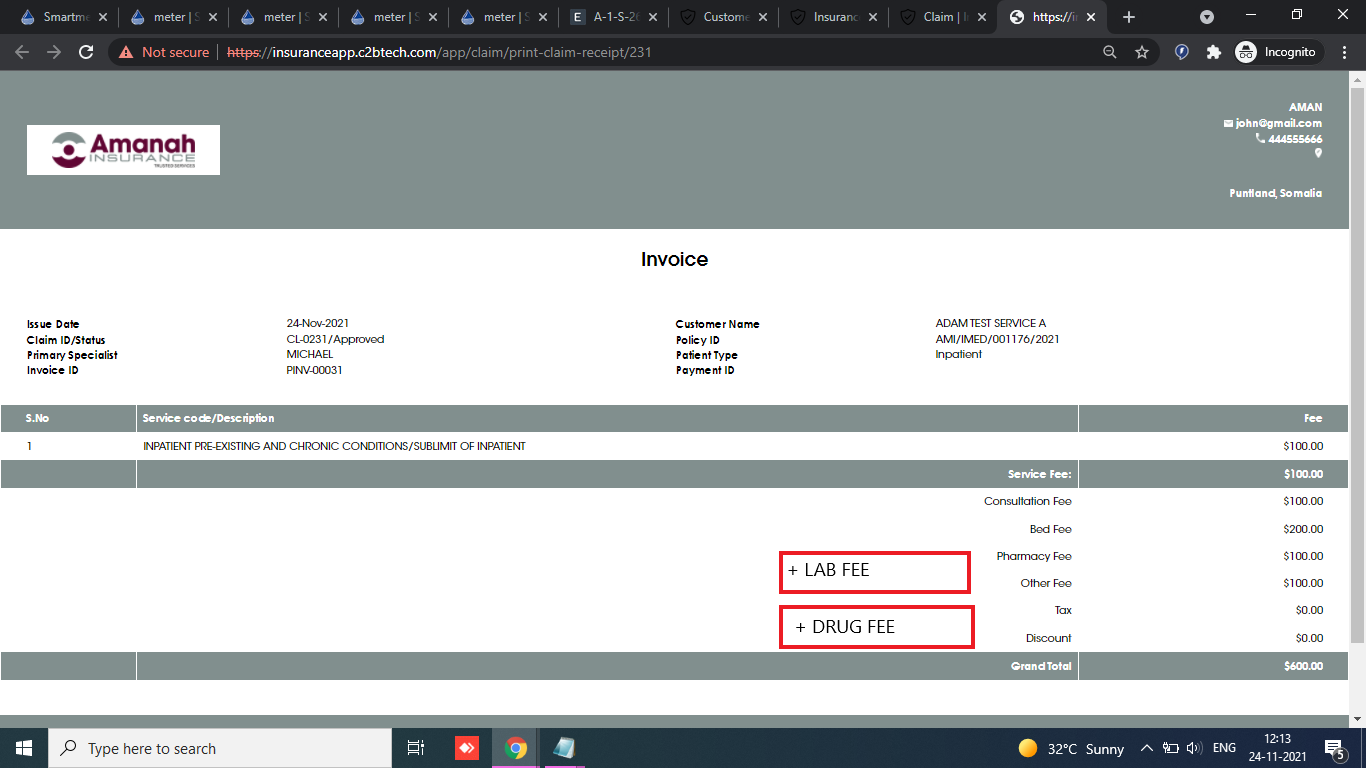Click the blue shield extension icon
Image resolution: width=1366 pixels, height=768 pixels.
click(1182, 52)
